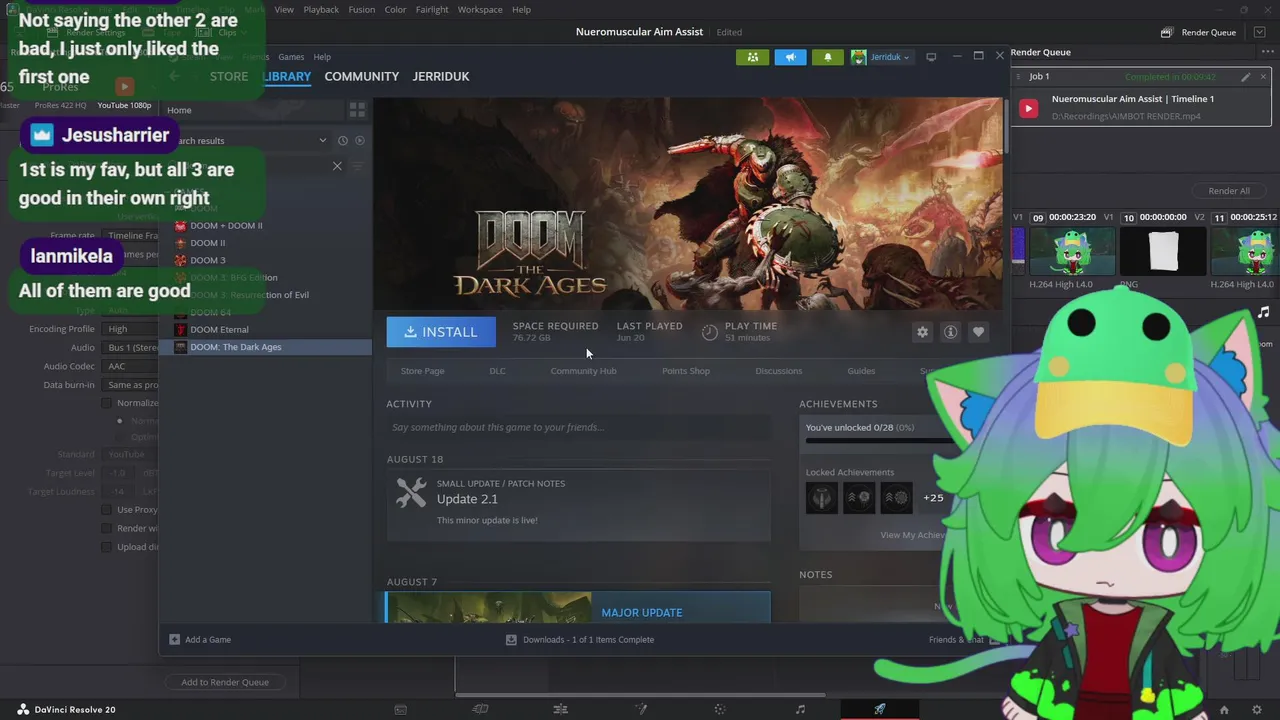Switch to Steam COMMUNITY tab
This screenshot has height=720, width=1280.
(361, 76)
